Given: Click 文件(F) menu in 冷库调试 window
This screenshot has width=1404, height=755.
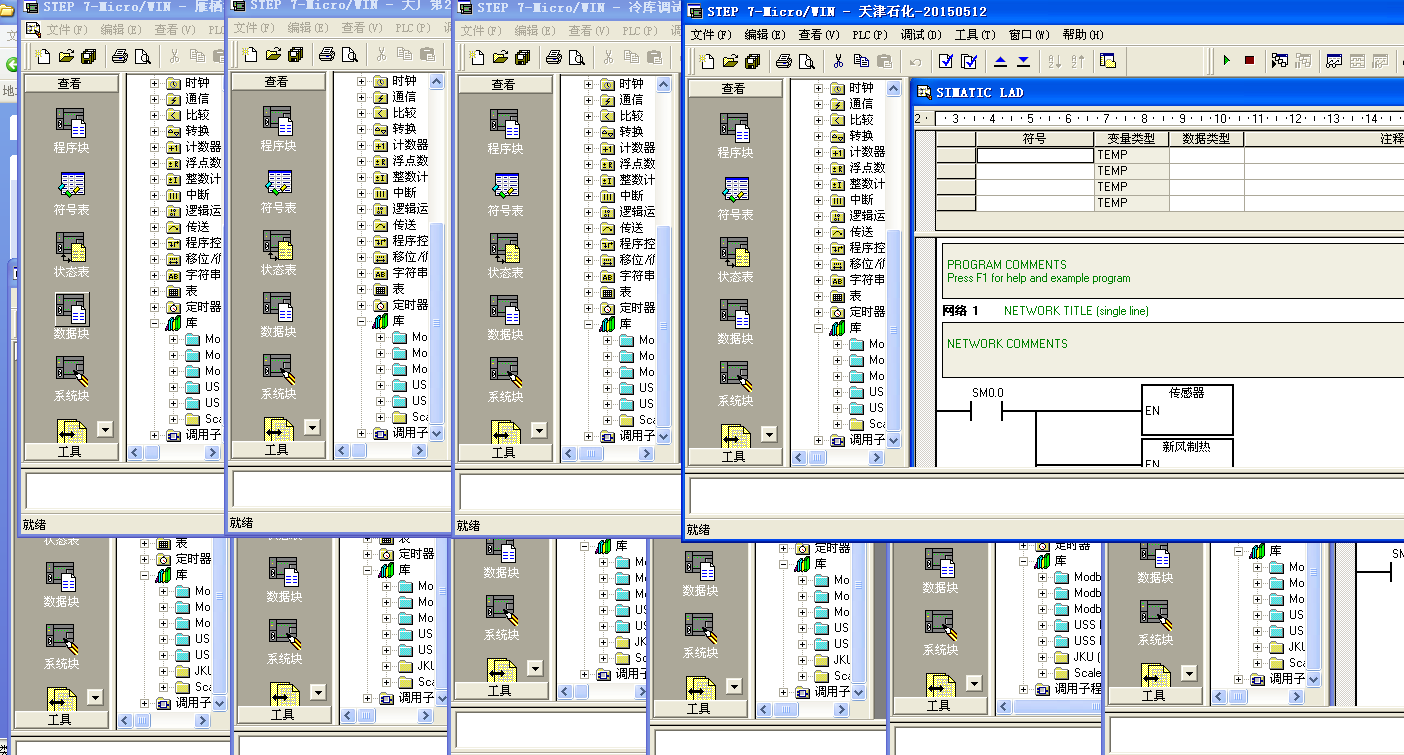Looking at the screenshot, I should pyautogui.click(x=481, y=31).
